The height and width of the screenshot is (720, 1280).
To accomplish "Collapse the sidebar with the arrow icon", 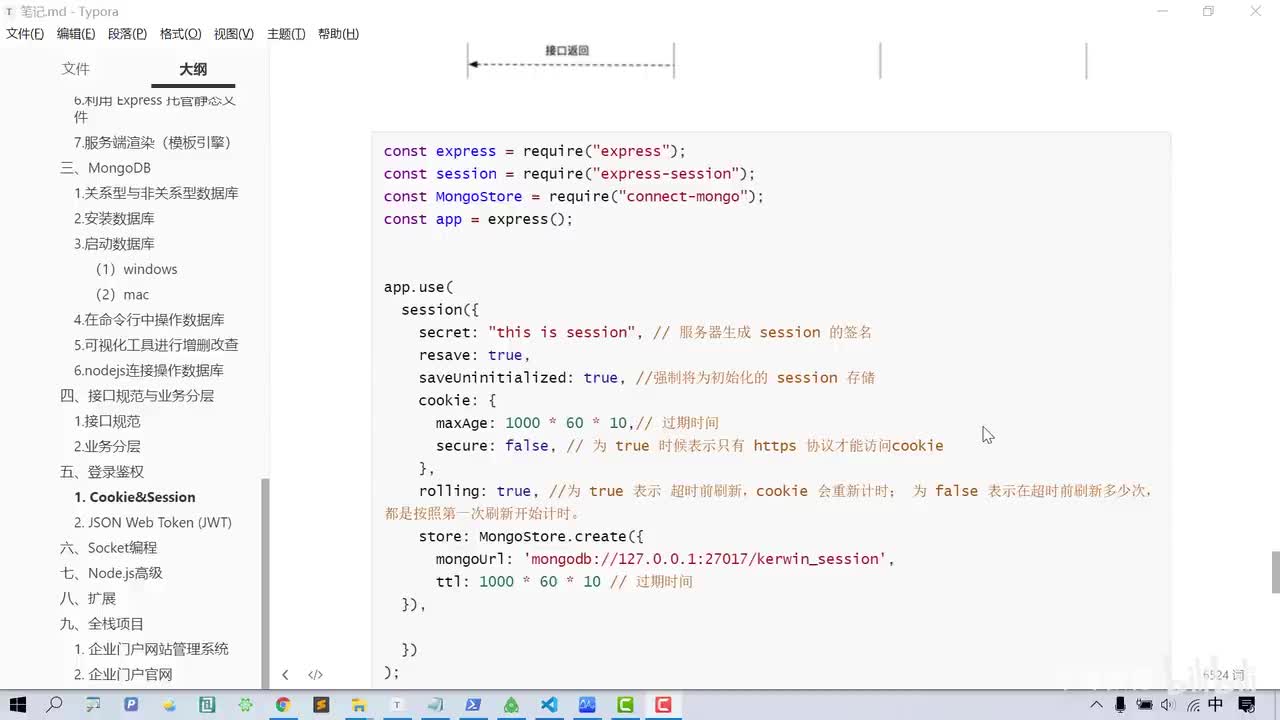I will 285,675.
